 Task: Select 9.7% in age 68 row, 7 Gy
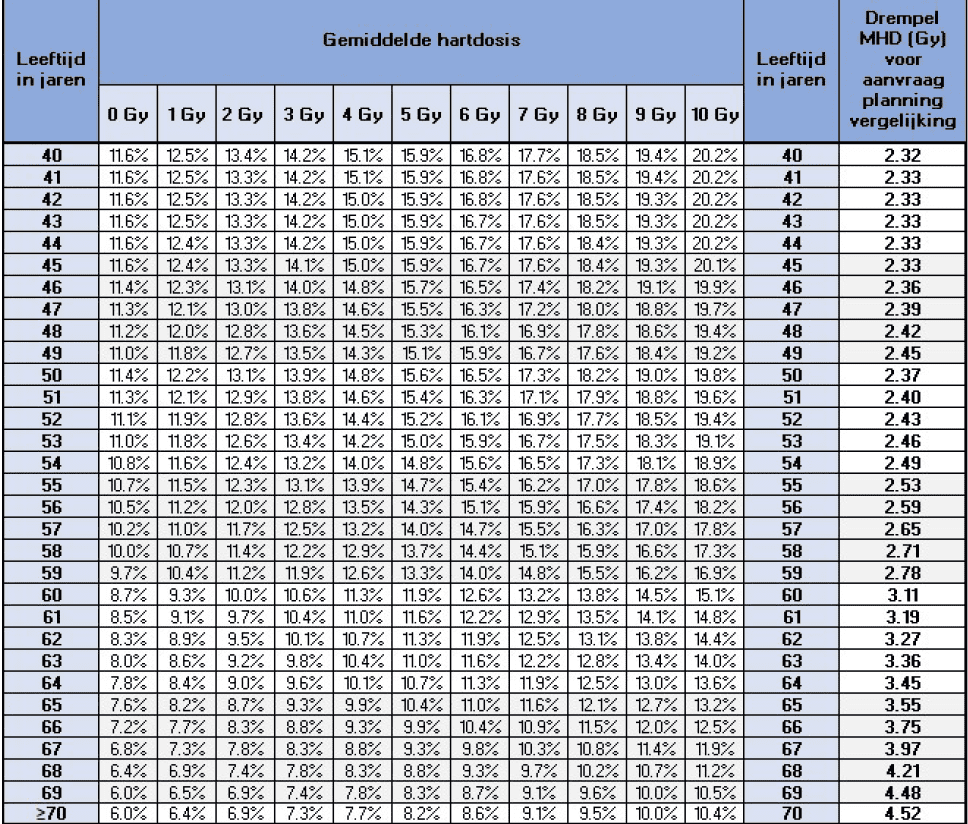pos(538,772)
